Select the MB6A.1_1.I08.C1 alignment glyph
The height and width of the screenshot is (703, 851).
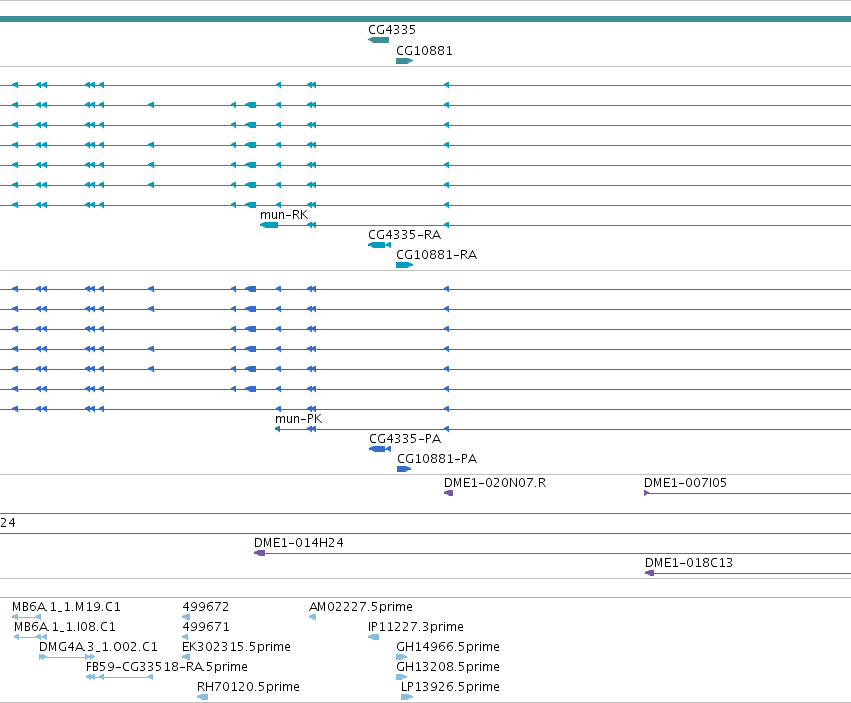pyautogui.click(x=30, y=637)
